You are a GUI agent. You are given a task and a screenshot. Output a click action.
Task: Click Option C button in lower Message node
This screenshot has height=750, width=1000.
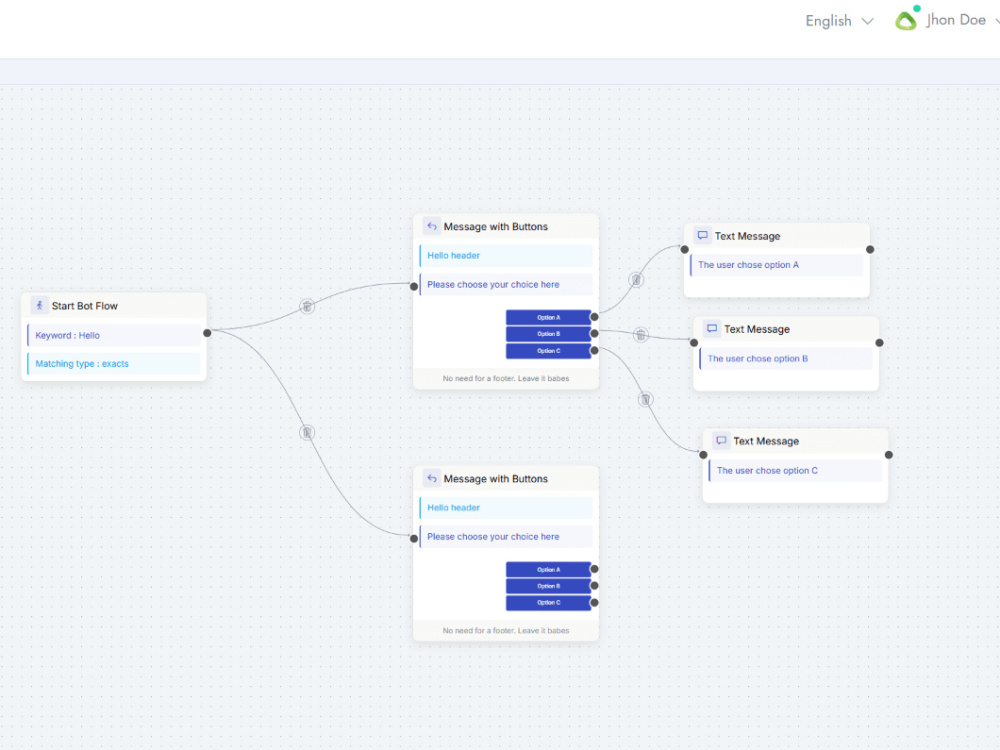coord(548,603)
